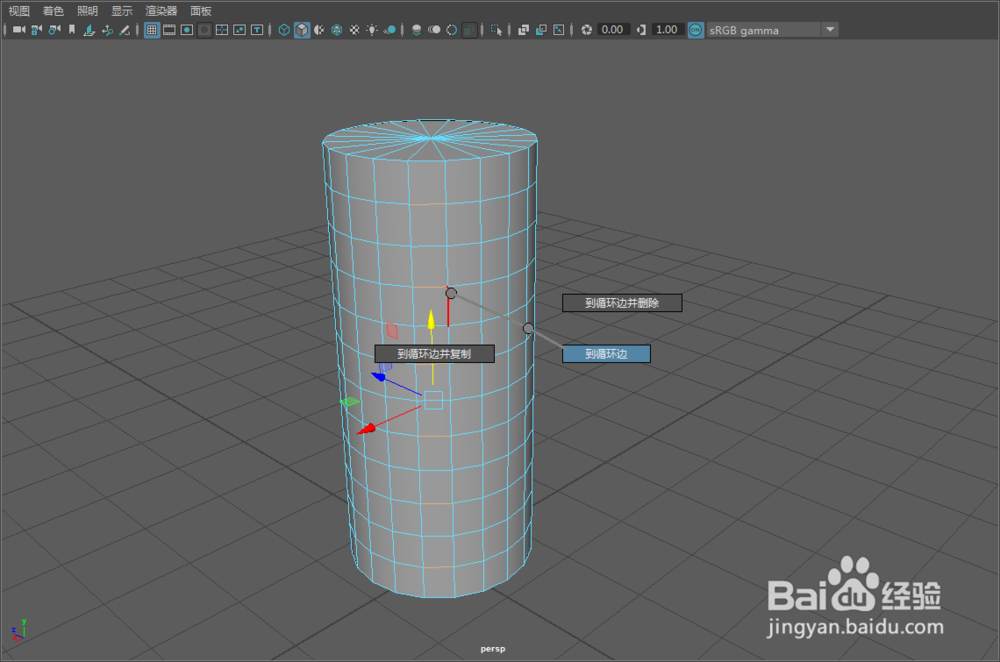Viewport: 1000px width, 662px height.
Task: Click the Image Plane icon
Action: coord(89,30)
